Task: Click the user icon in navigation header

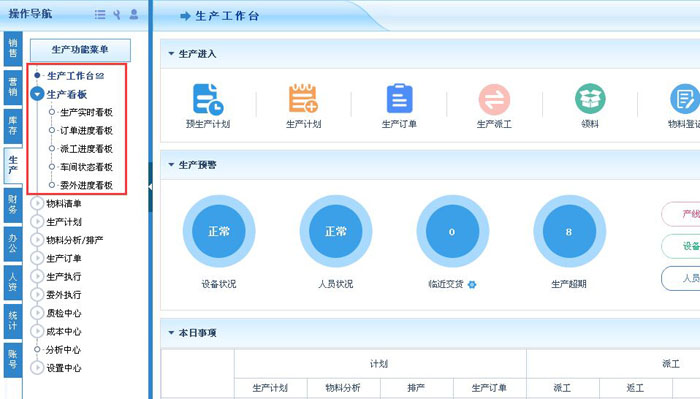Action: [133, 14]
